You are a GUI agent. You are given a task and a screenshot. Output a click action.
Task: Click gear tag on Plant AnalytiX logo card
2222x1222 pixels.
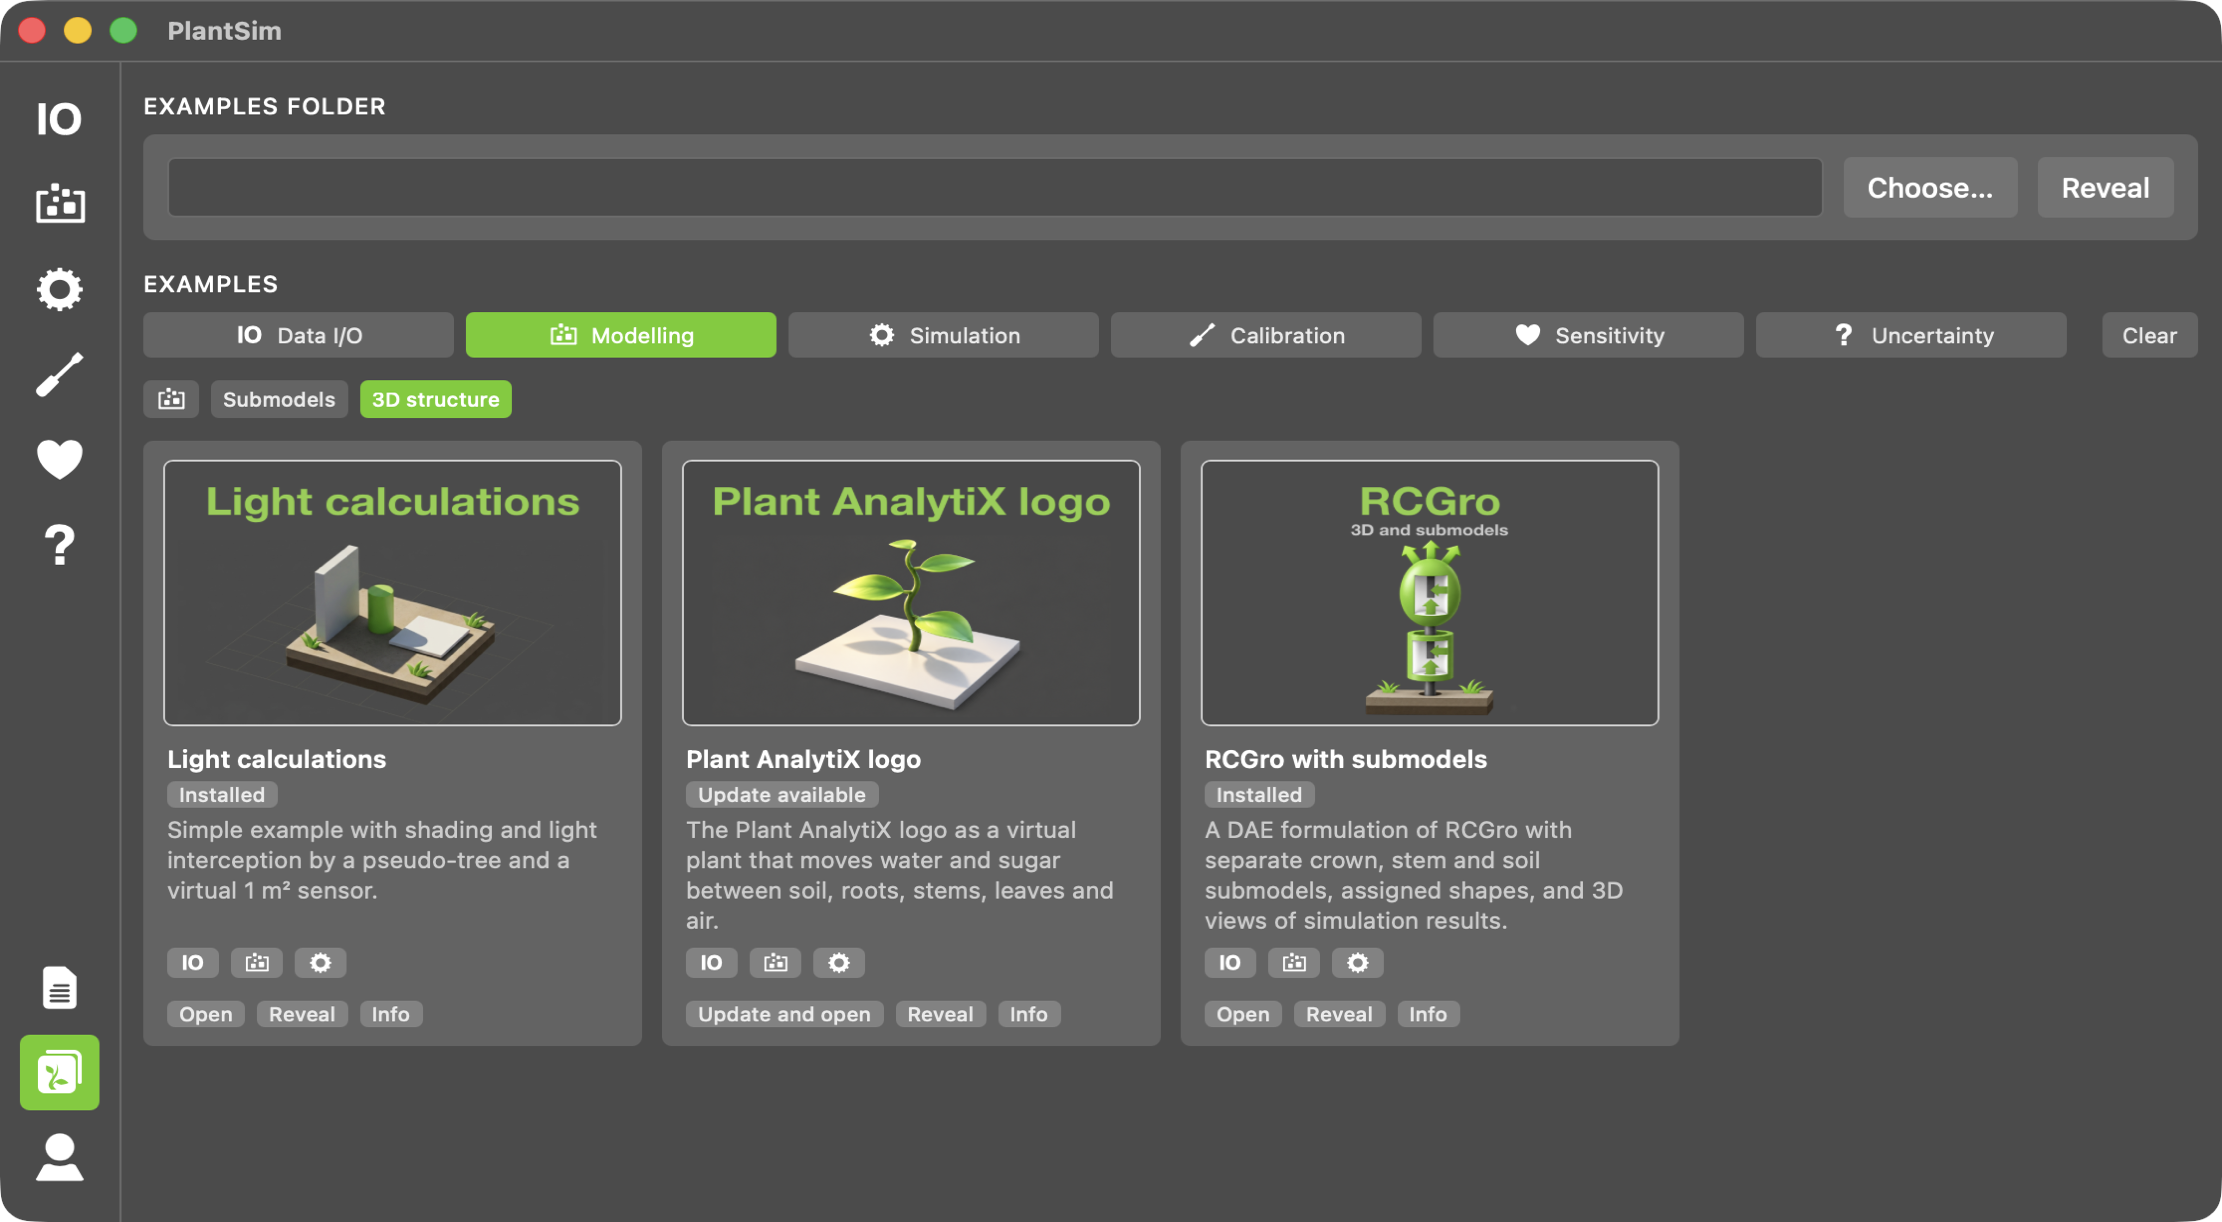(x=839, y=962)
